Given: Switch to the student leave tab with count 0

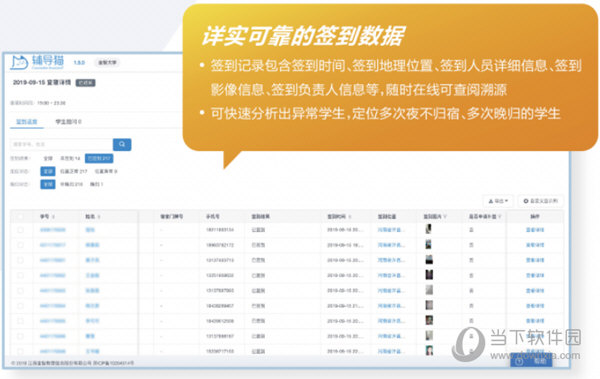Looking at the screenshot, I should point(68,122).
